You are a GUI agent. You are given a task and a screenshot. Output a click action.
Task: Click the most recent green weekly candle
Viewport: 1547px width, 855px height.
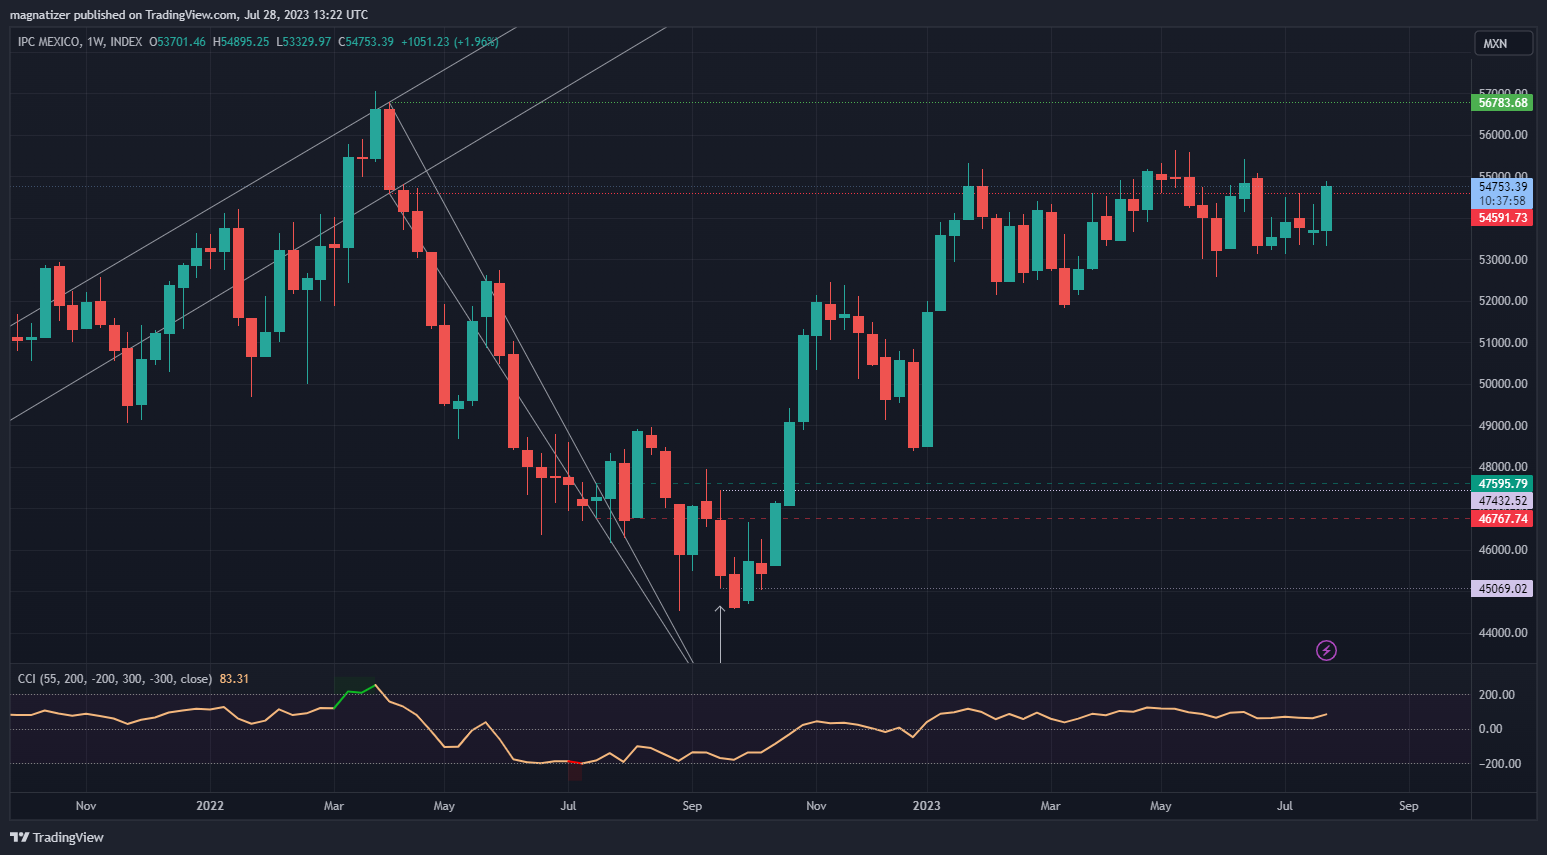coord(1326,208)
